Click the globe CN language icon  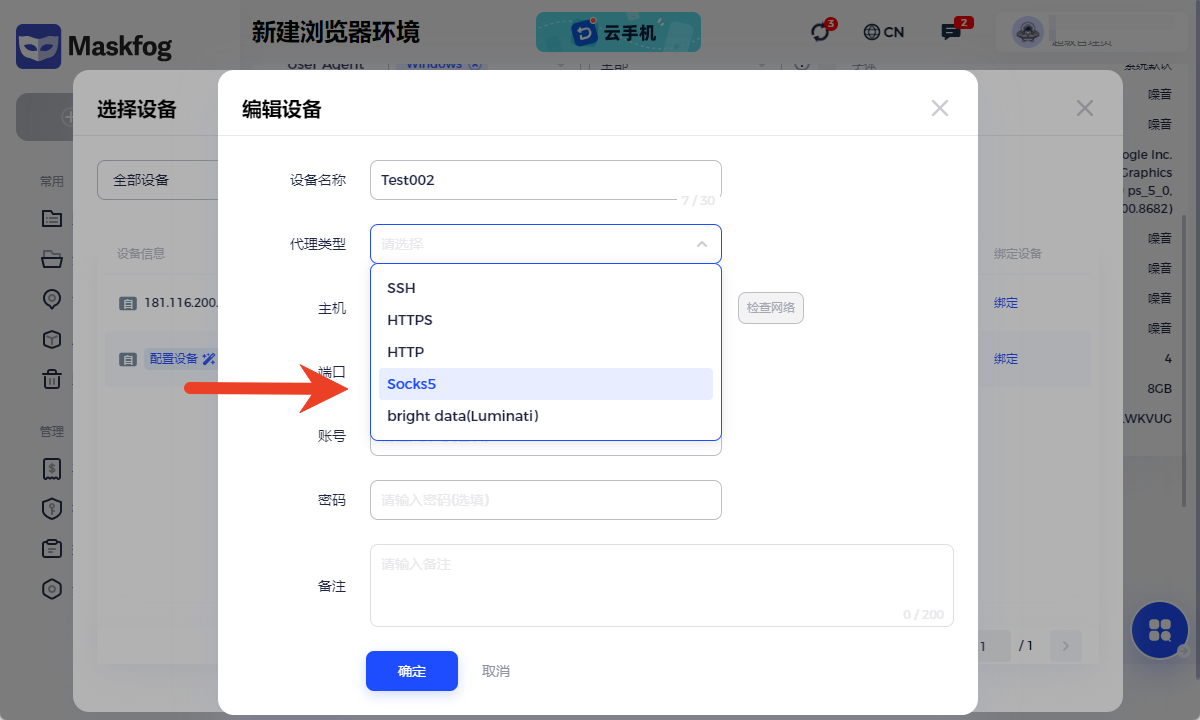(x=883, y=32)
